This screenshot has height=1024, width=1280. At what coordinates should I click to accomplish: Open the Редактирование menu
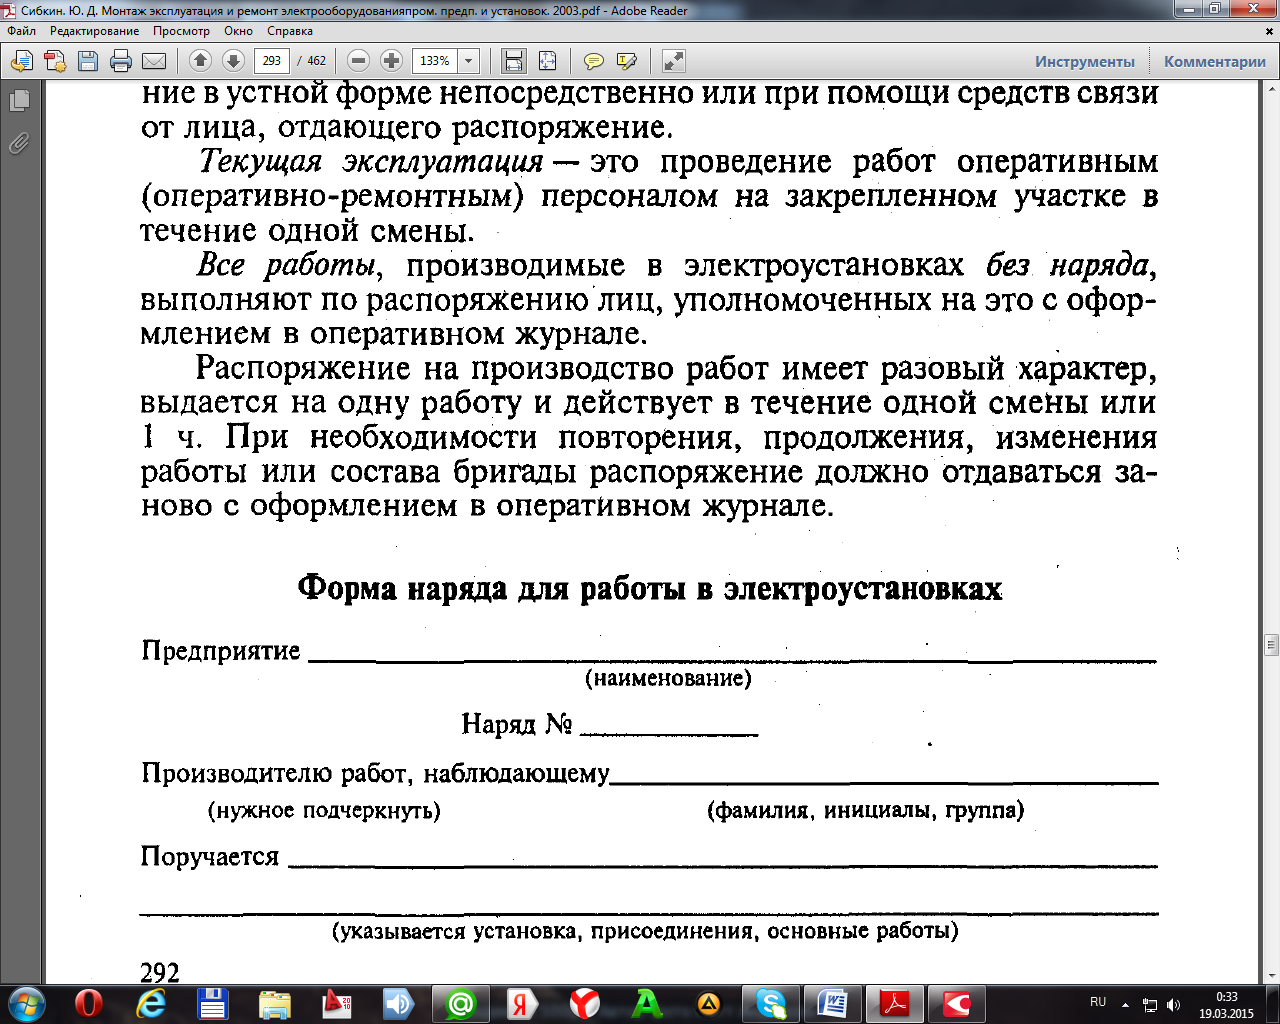95,31
